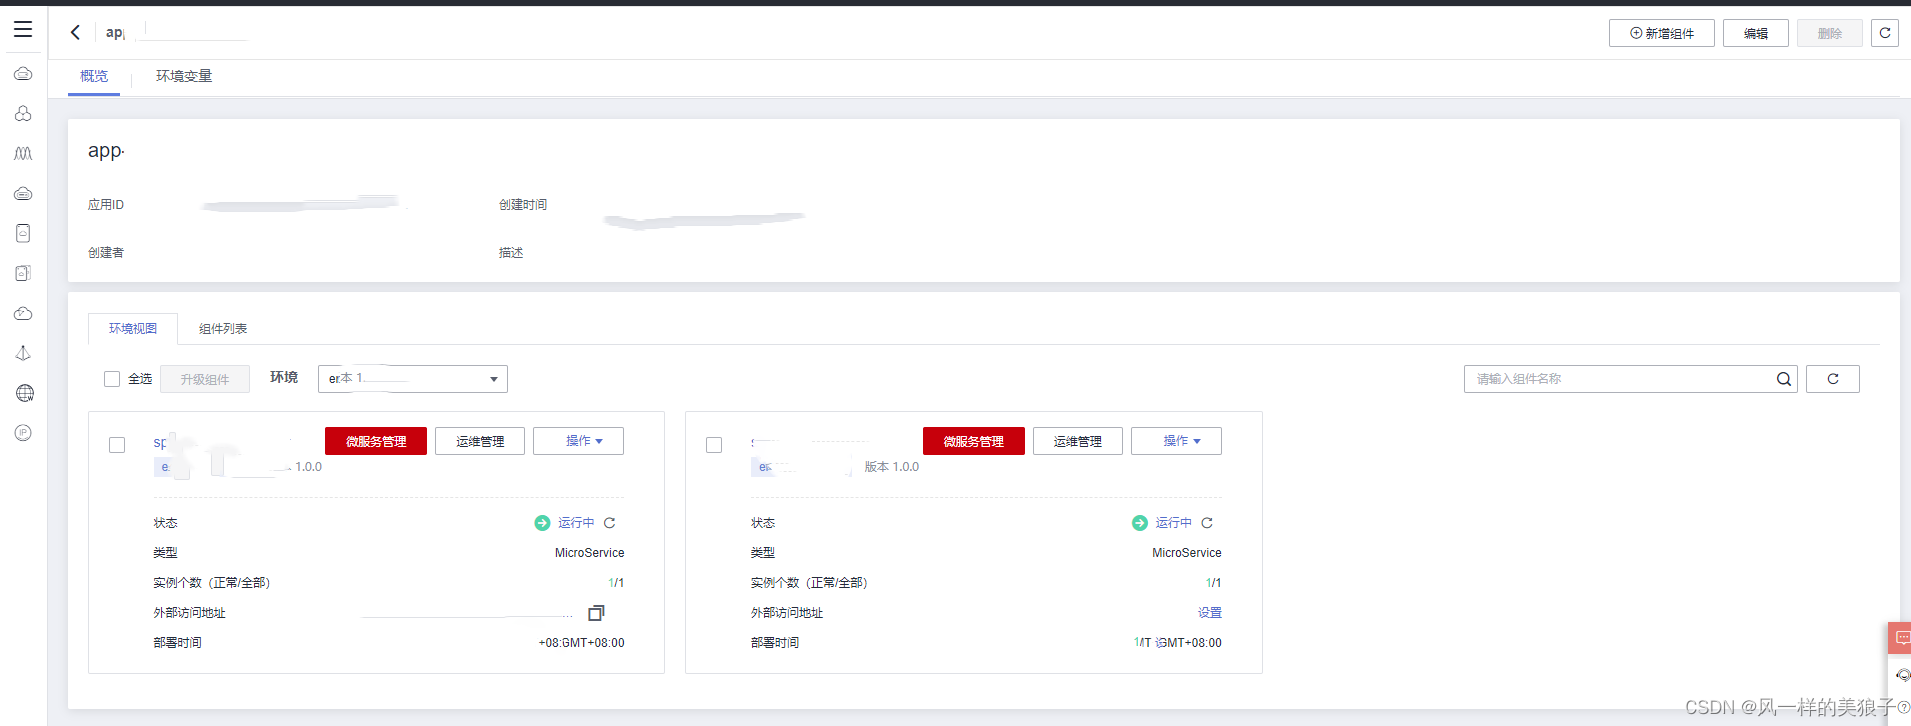Click the circled IP sidebar icon
1911x726 pixels.
click(x=23, y=433)
